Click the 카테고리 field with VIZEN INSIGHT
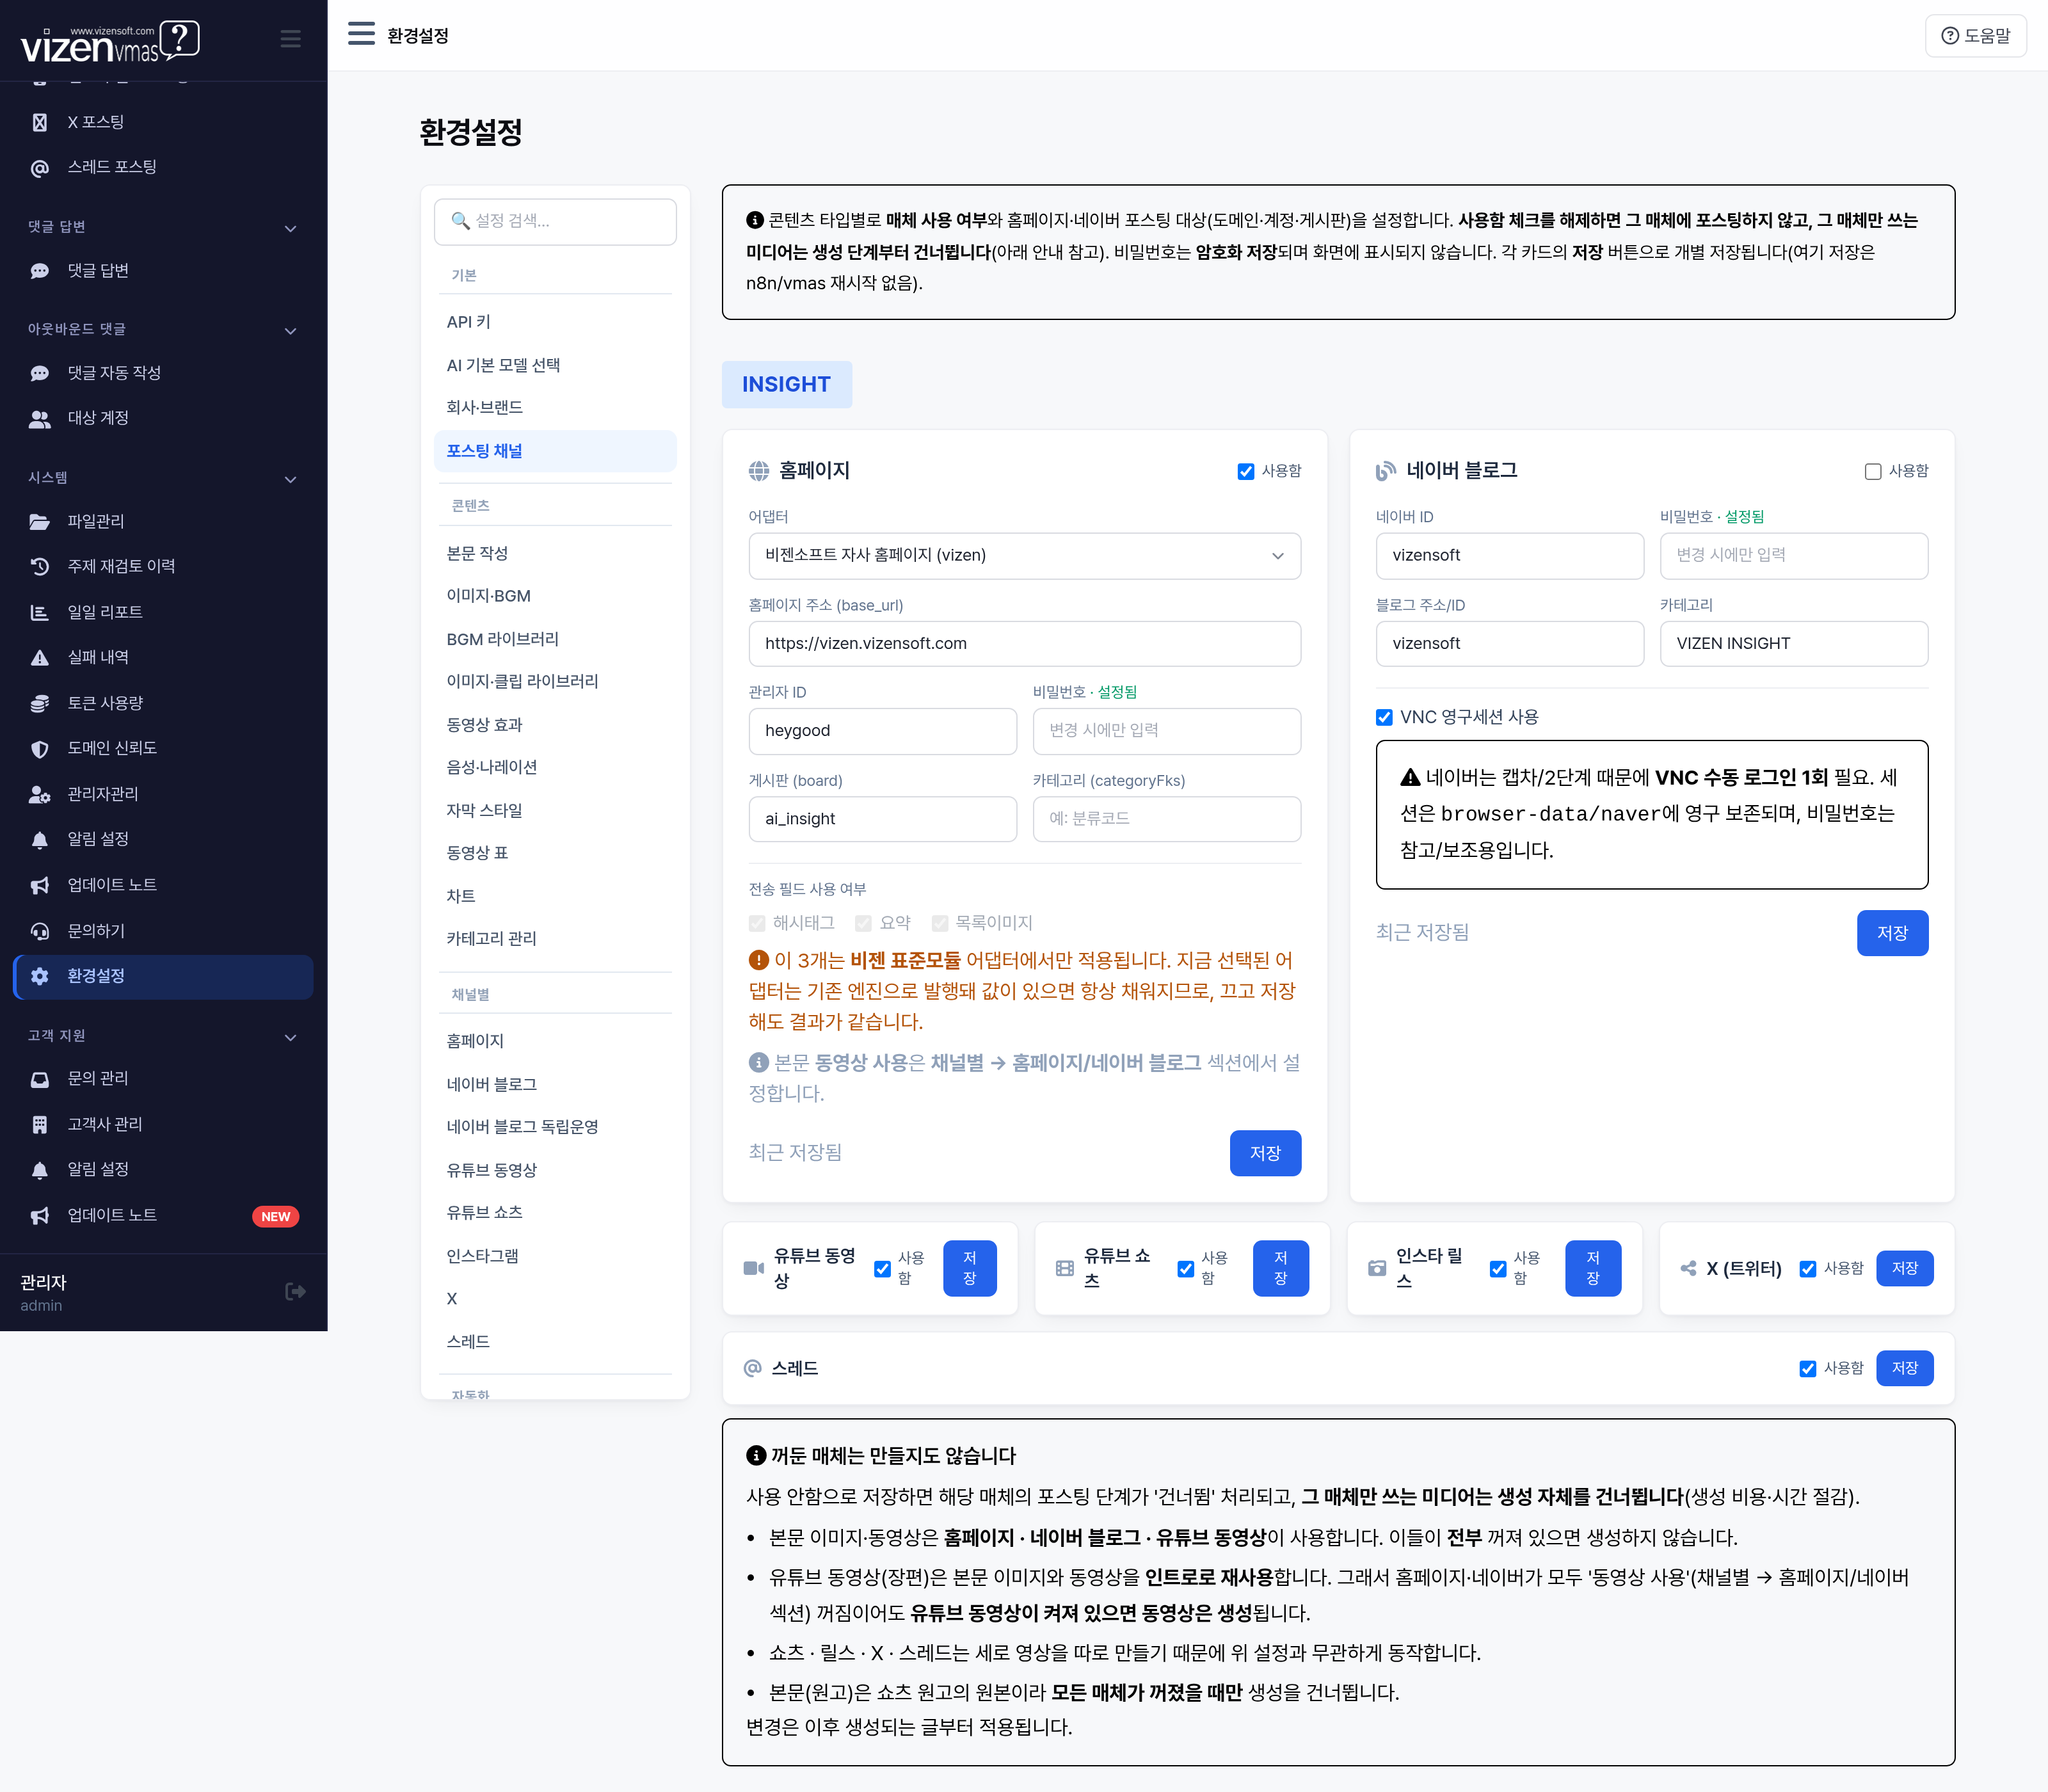 coord(1794,644)
